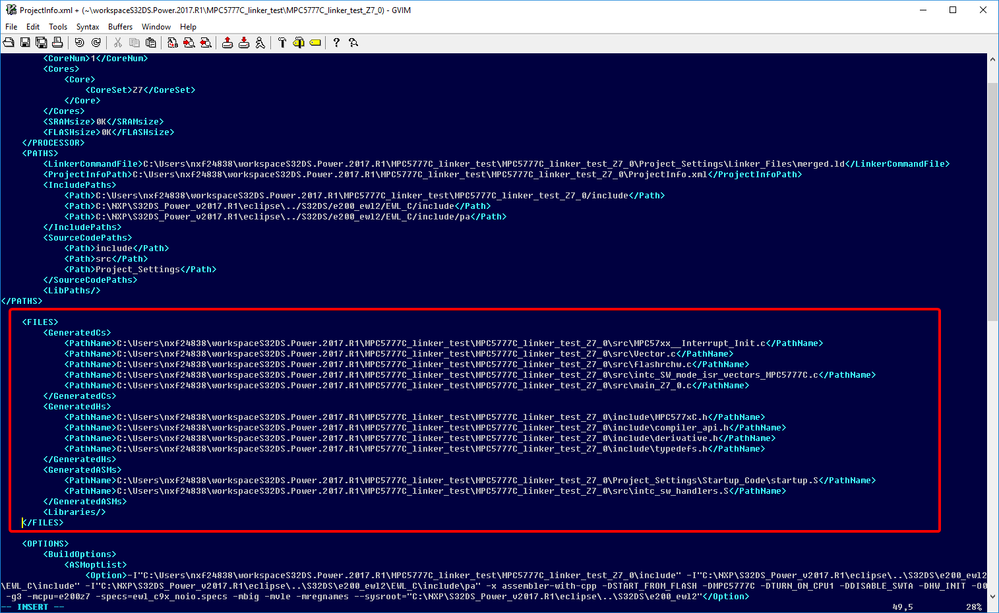Click the Cut scissors icon
999x613 pixels.
(x=118, y=43)
